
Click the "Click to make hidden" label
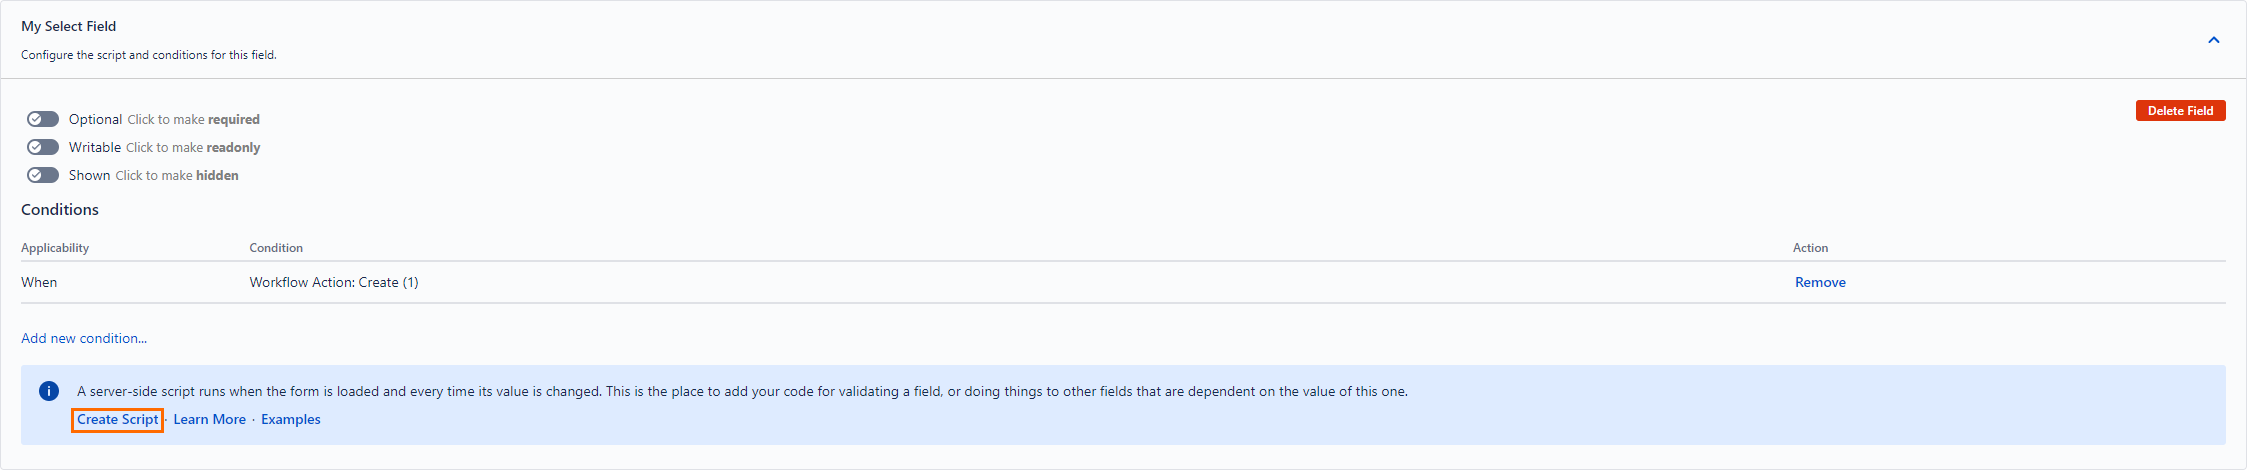177,176
